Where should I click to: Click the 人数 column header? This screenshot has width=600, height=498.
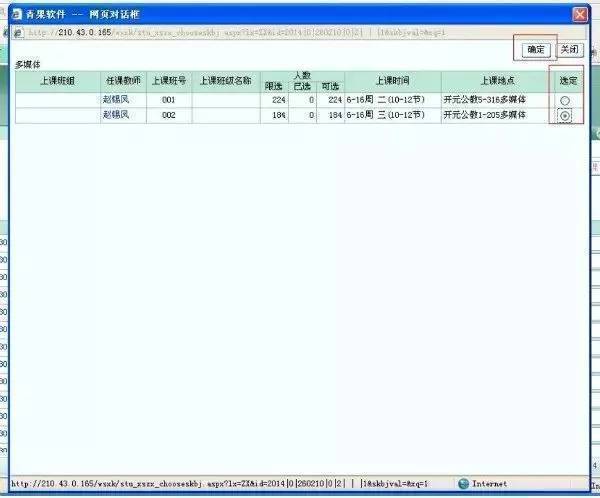(302, 76)
